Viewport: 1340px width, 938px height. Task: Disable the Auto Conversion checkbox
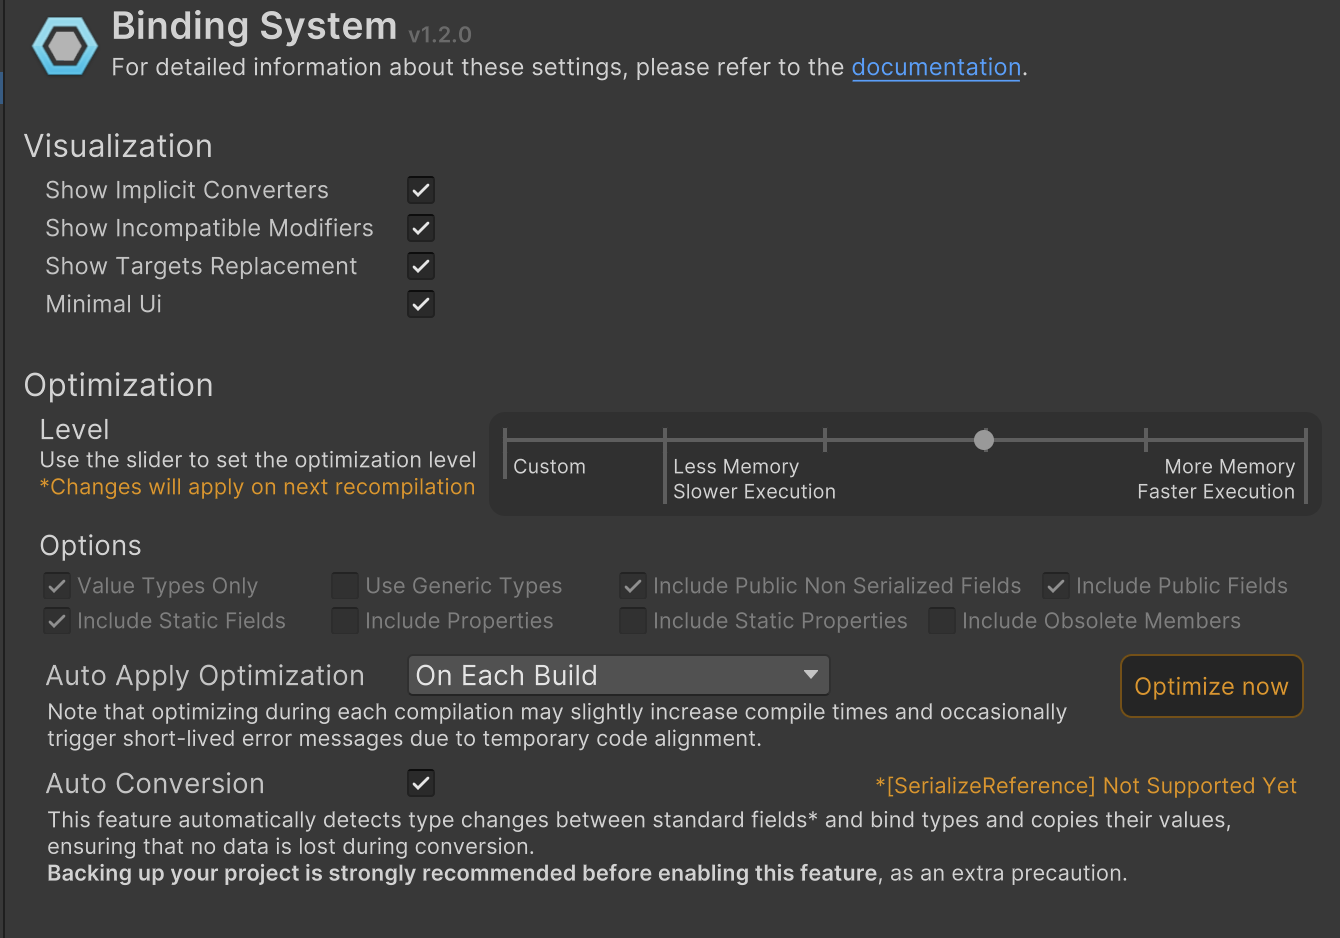(421, 783)
